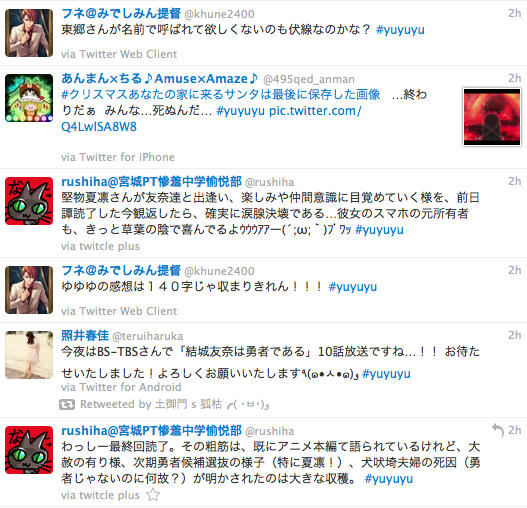
Task: Open khune2400's avatar on the top tweet
Action: pos(29,33)
